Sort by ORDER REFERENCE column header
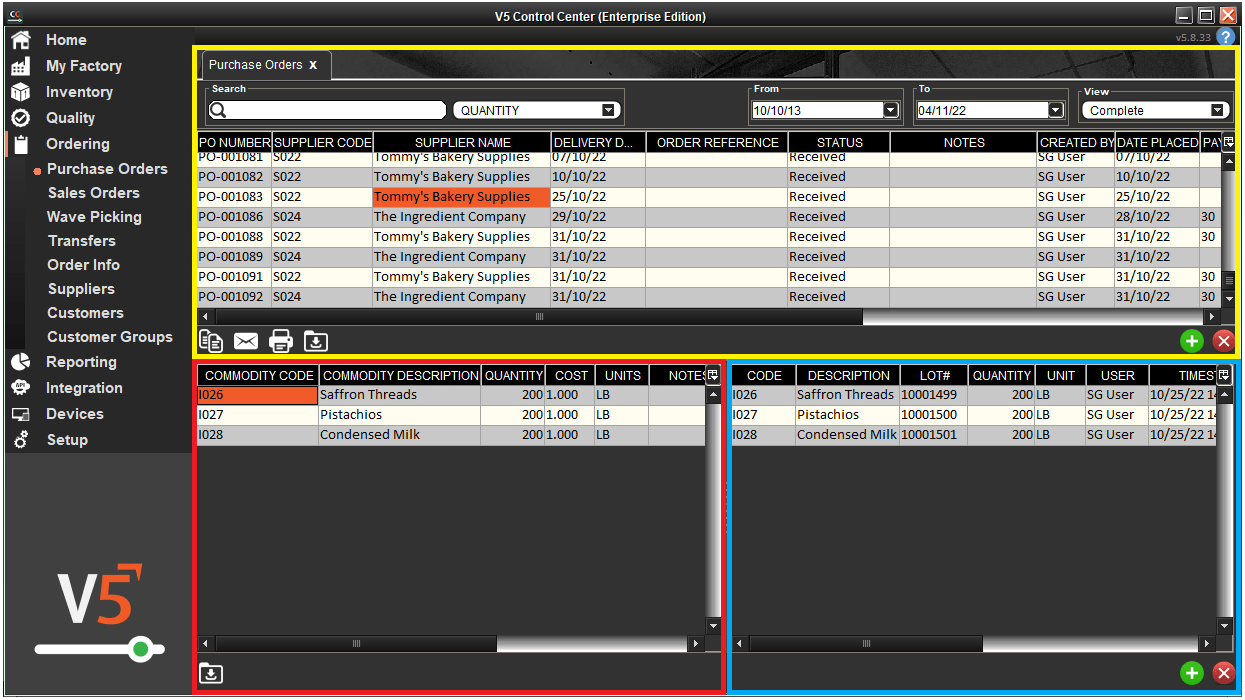 coord(717,143)
